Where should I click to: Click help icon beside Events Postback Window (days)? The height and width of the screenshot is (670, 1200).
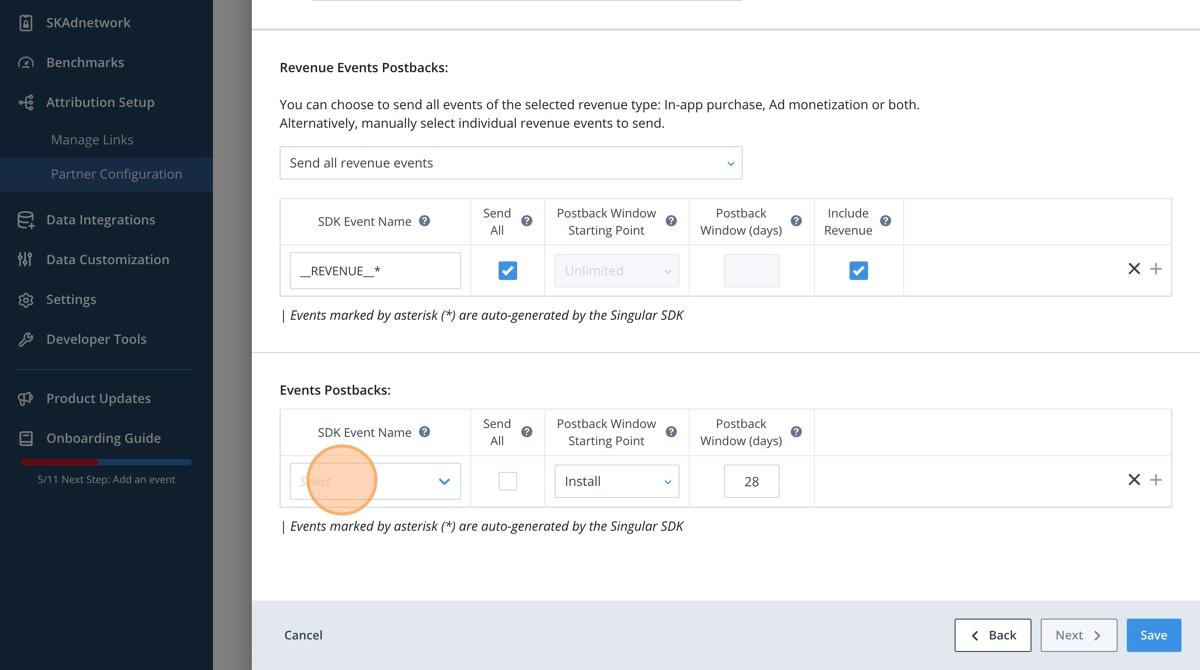[x=796, y=432]
